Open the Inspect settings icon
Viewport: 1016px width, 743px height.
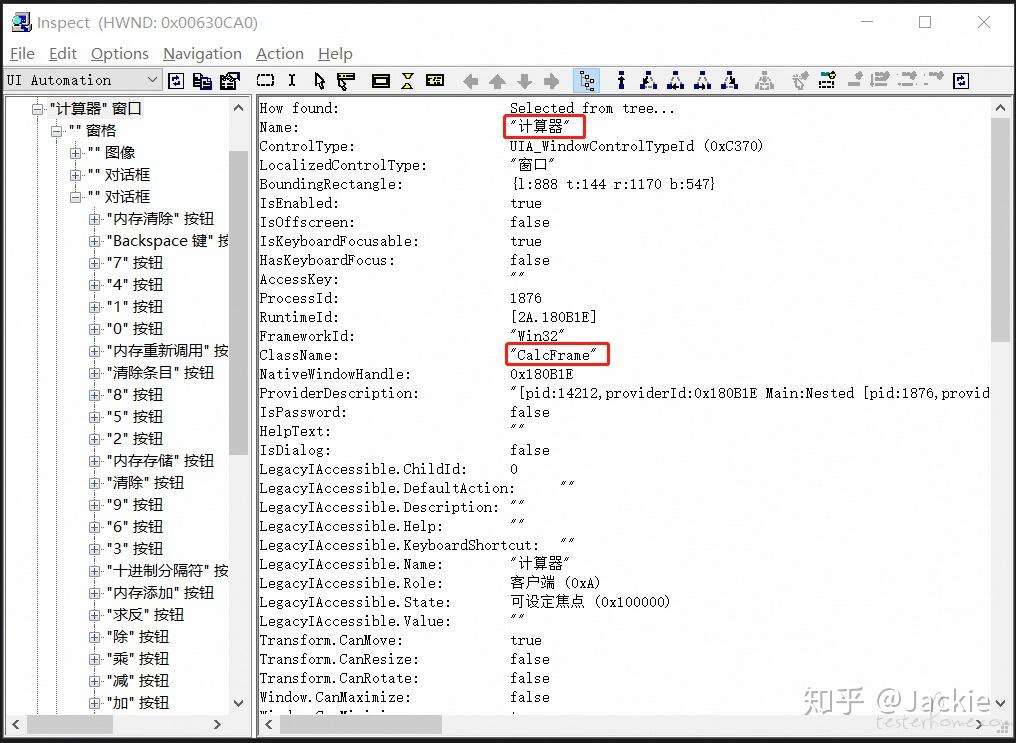tap(228, 80)
